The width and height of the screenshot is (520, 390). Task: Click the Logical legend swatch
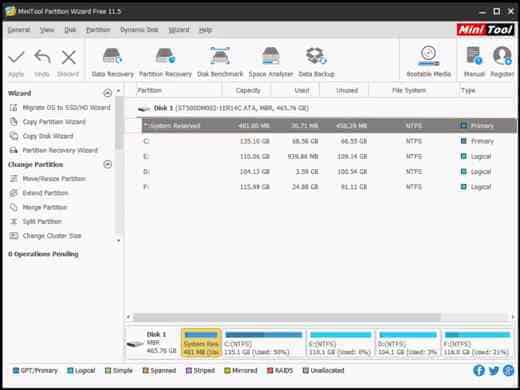tap(70, 371)
